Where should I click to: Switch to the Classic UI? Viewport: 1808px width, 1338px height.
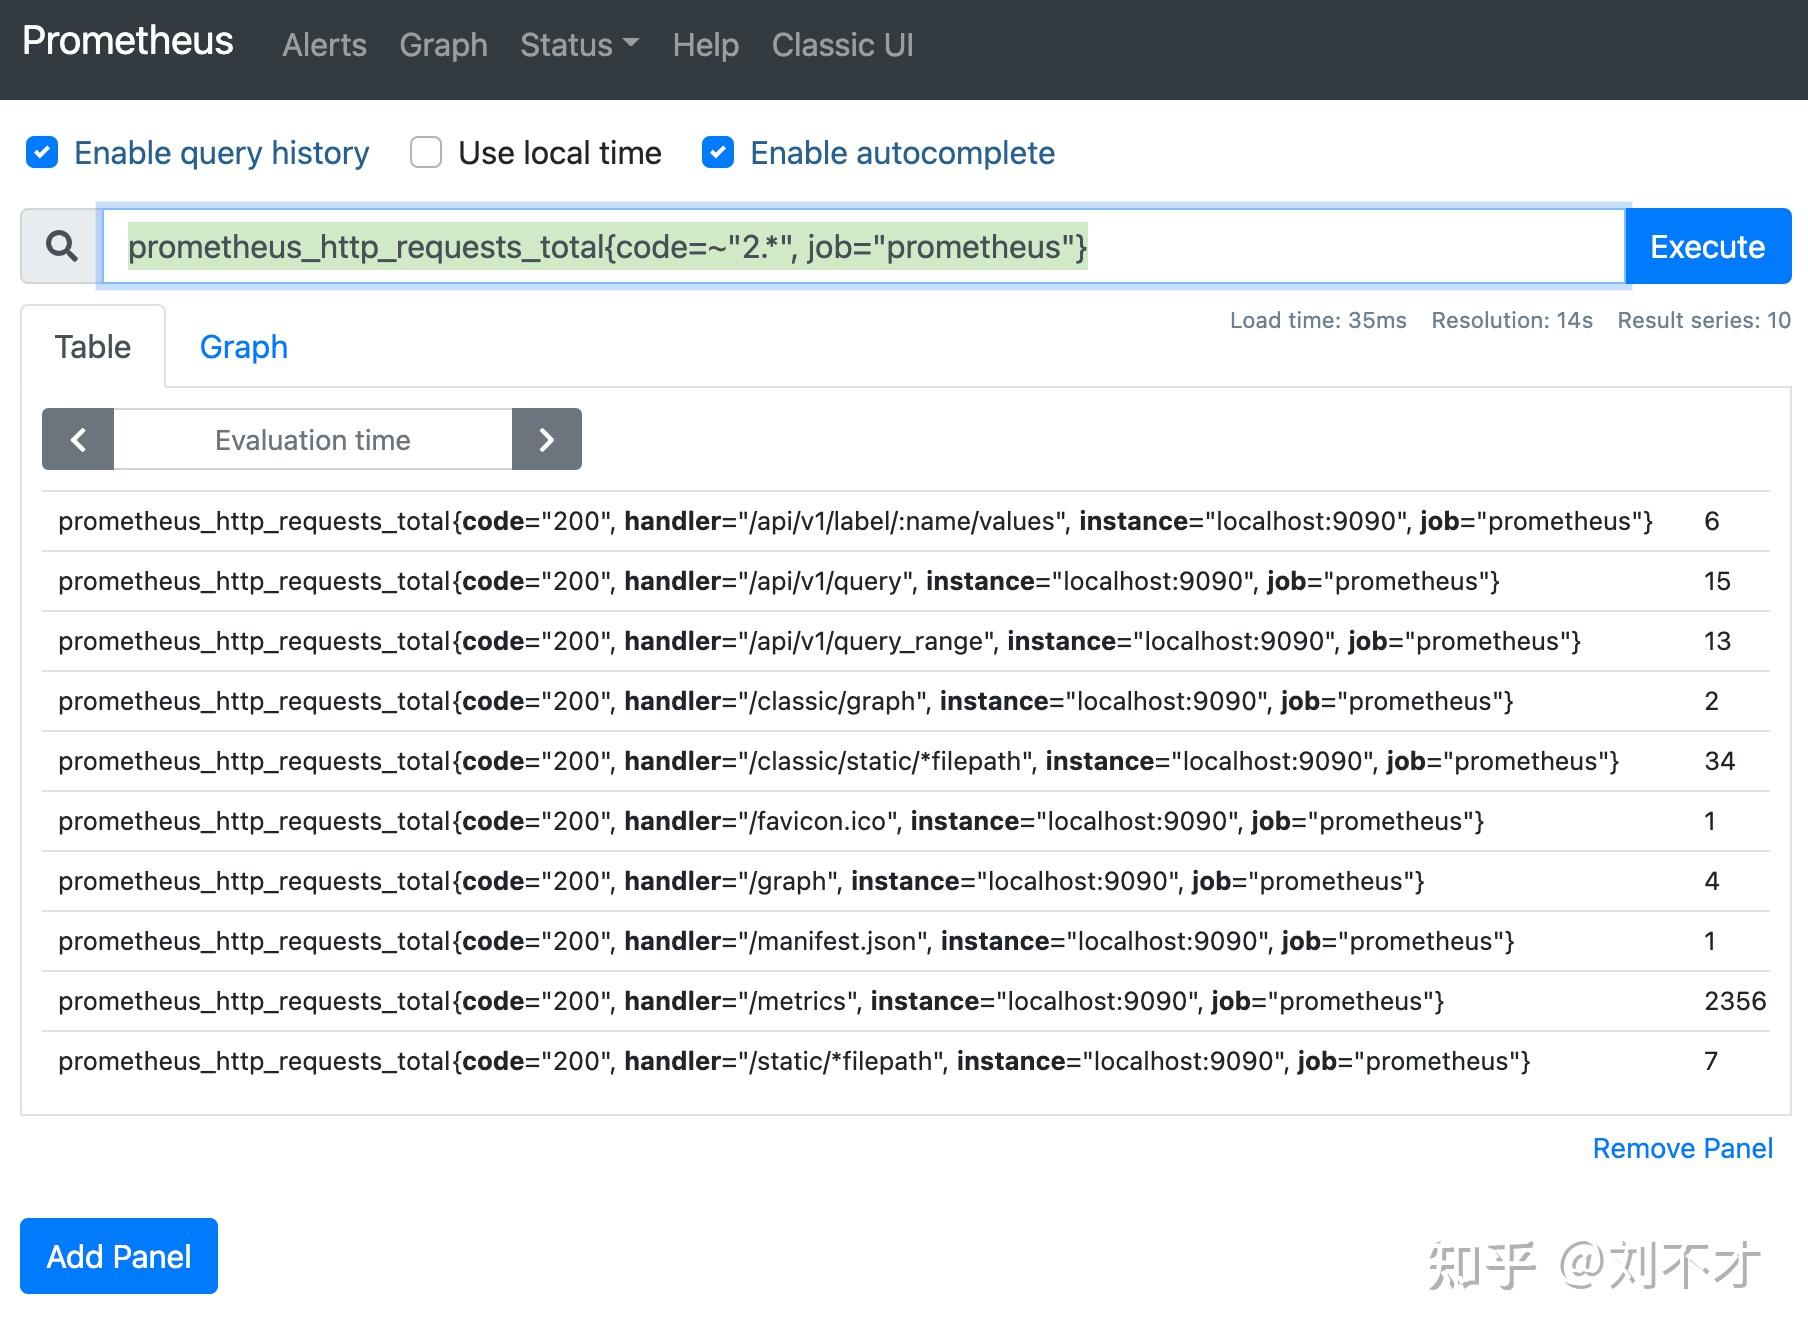point(842,45)
